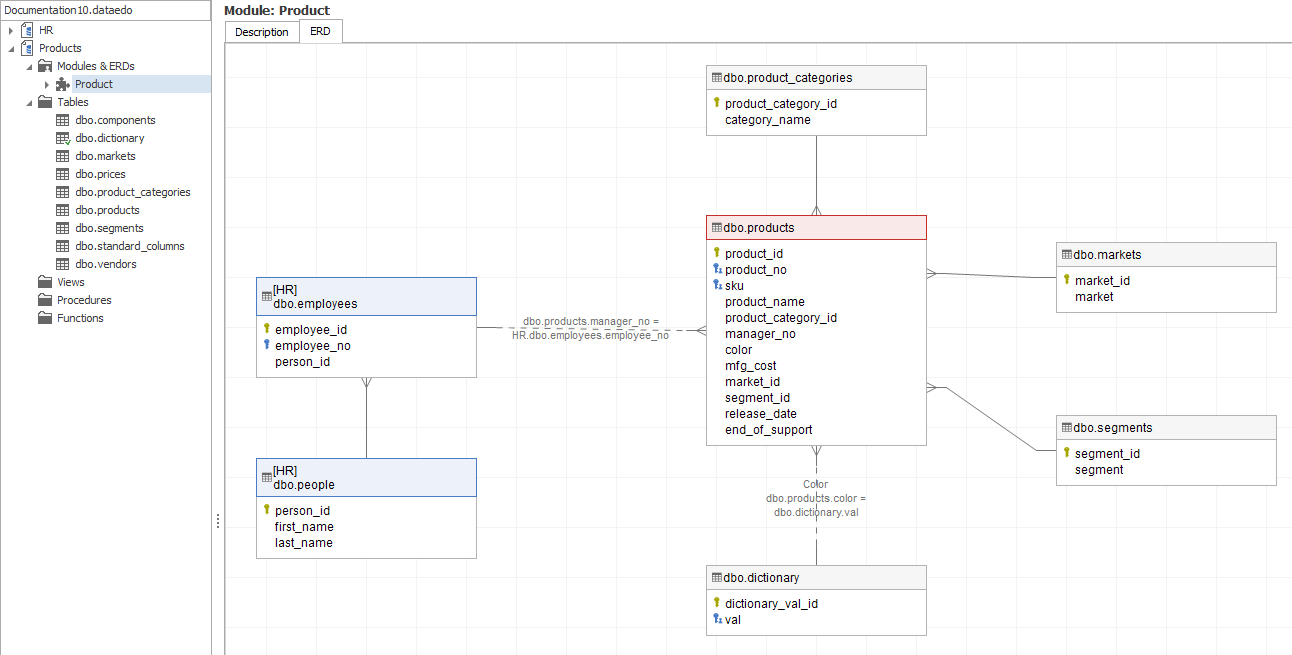The image size is (1292, 655).
Task: Switch to the Description tab
Action: tap(261, 32)
